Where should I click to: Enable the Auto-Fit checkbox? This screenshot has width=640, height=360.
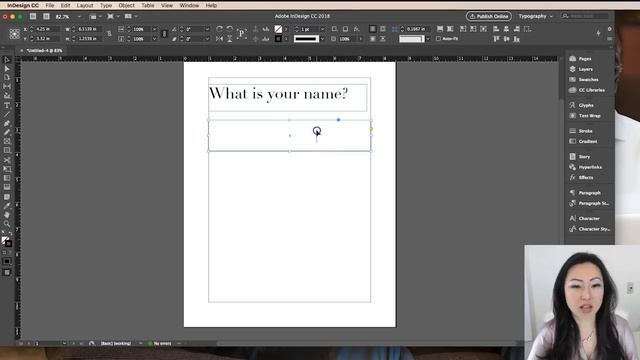(438, 39)
